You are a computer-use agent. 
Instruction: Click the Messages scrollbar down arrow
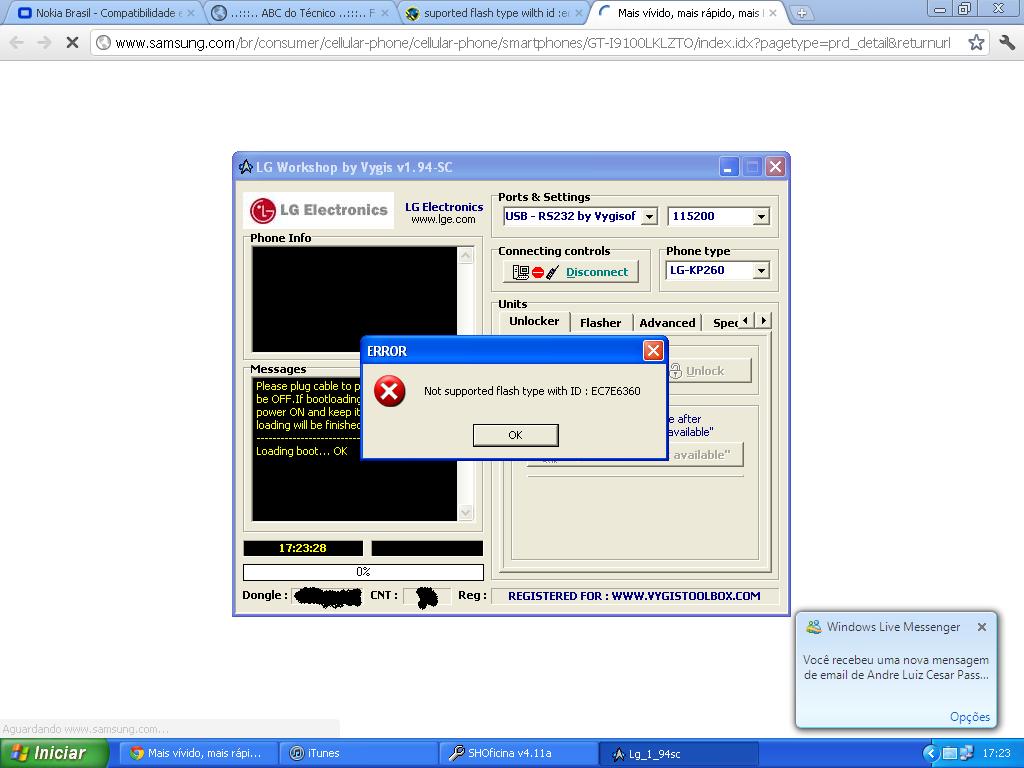click(466, 513)
